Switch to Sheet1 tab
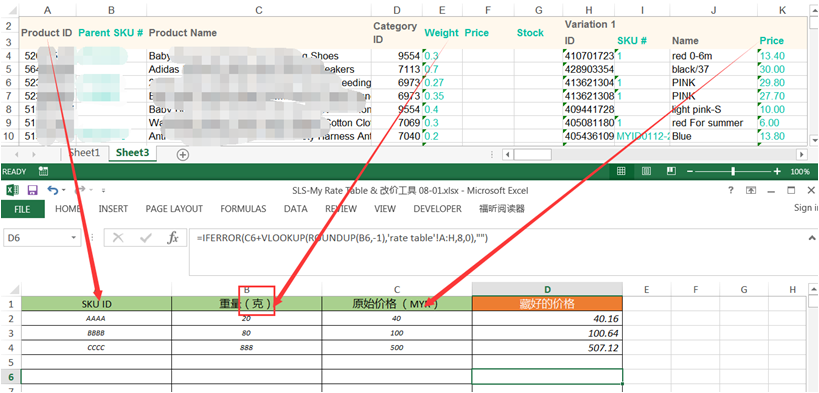The image size is (819, 393). [84, 153]
